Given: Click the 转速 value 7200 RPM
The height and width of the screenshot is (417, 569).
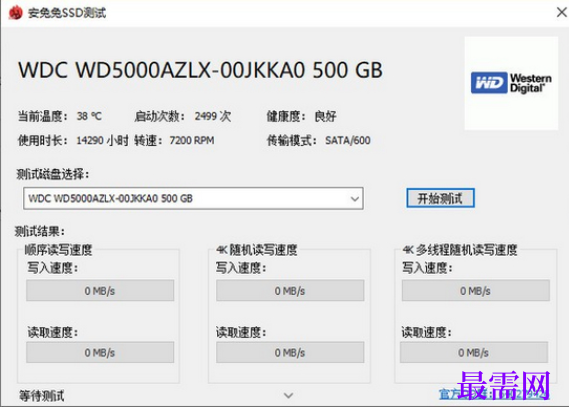Looking at the screenshot, I should pyautogui.click(x=192, y=140).
